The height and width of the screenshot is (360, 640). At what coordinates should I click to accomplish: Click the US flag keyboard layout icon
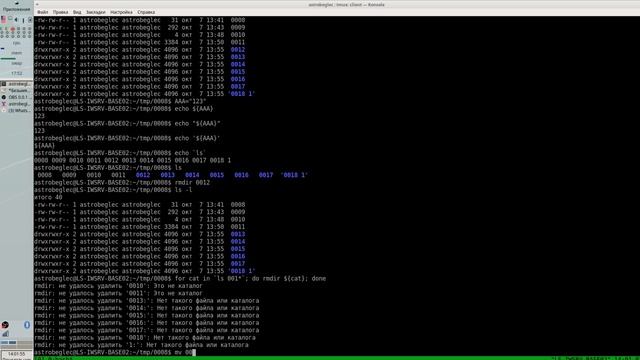tap(4, 19)
